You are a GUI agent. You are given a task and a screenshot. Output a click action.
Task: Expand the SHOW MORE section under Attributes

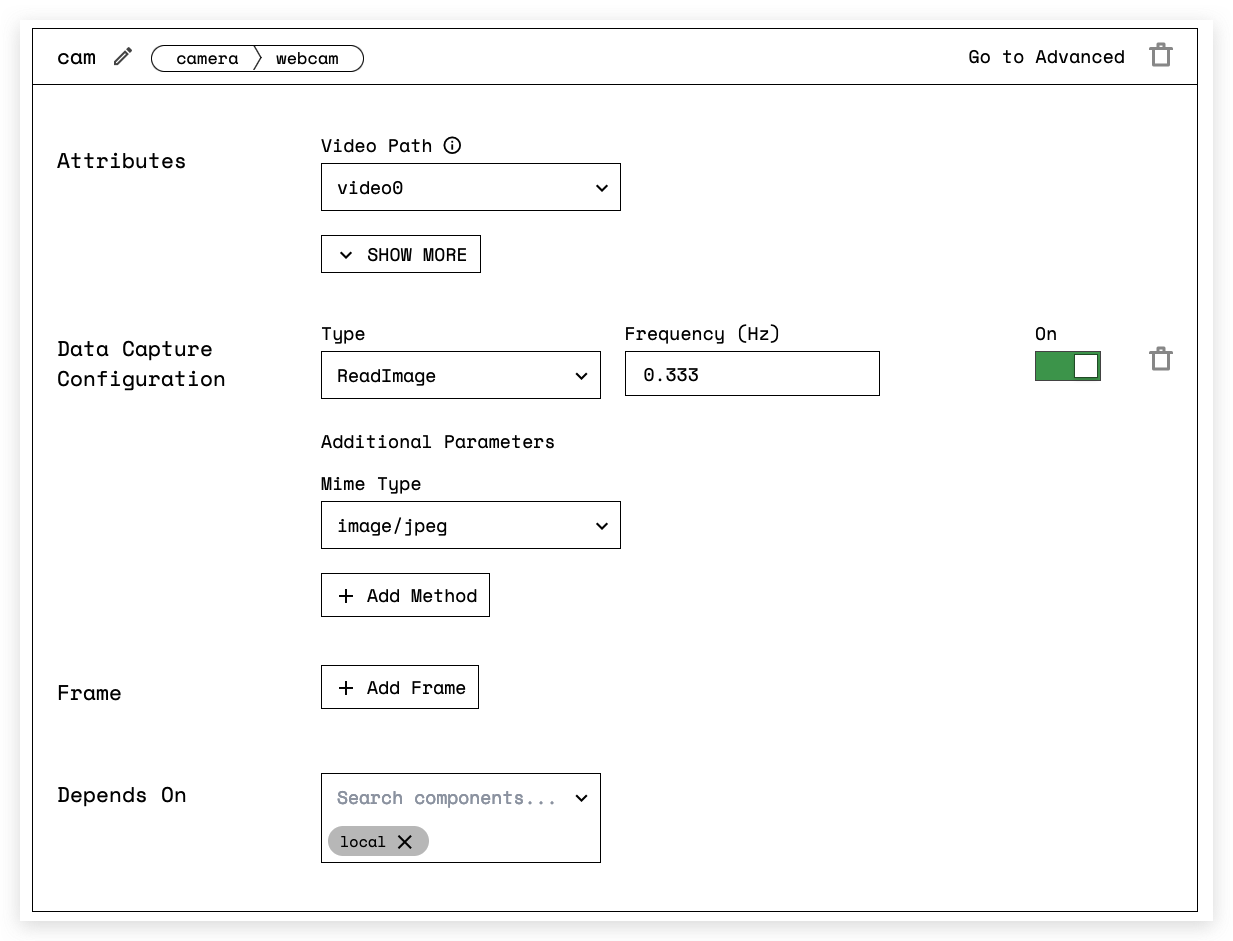tap(400, 253)
